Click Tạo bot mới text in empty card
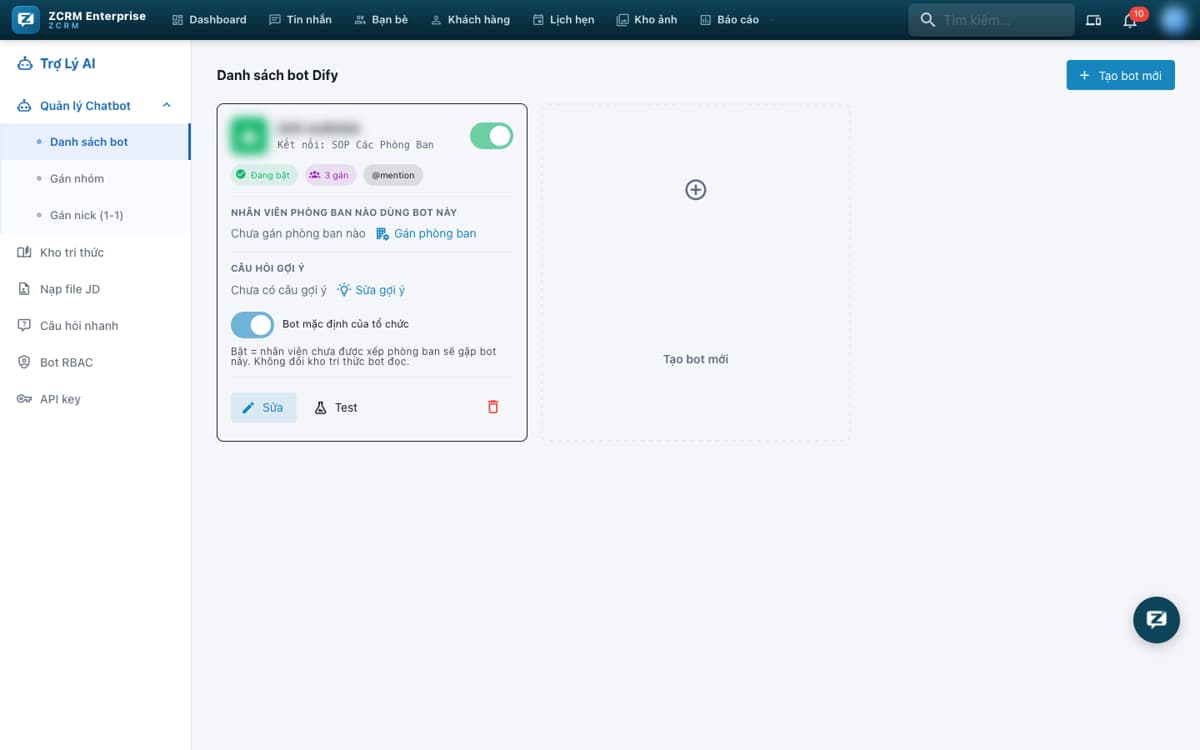 696,359
